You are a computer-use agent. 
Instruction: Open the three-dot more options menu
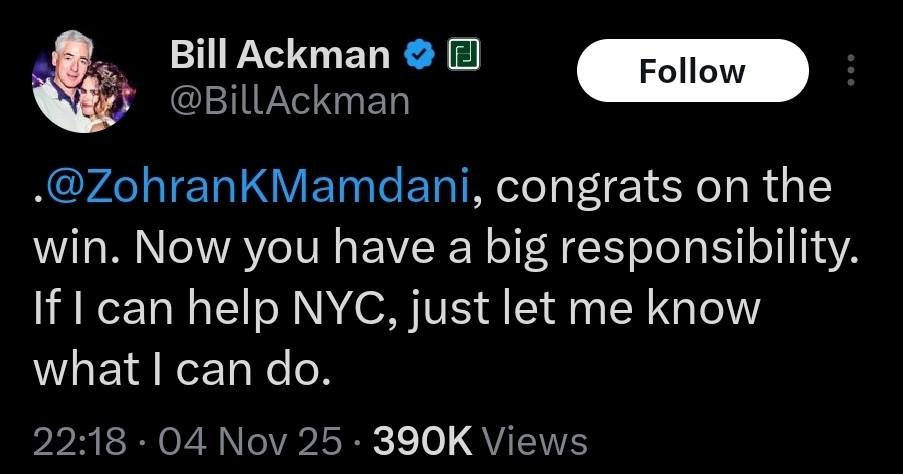[850, 71]
